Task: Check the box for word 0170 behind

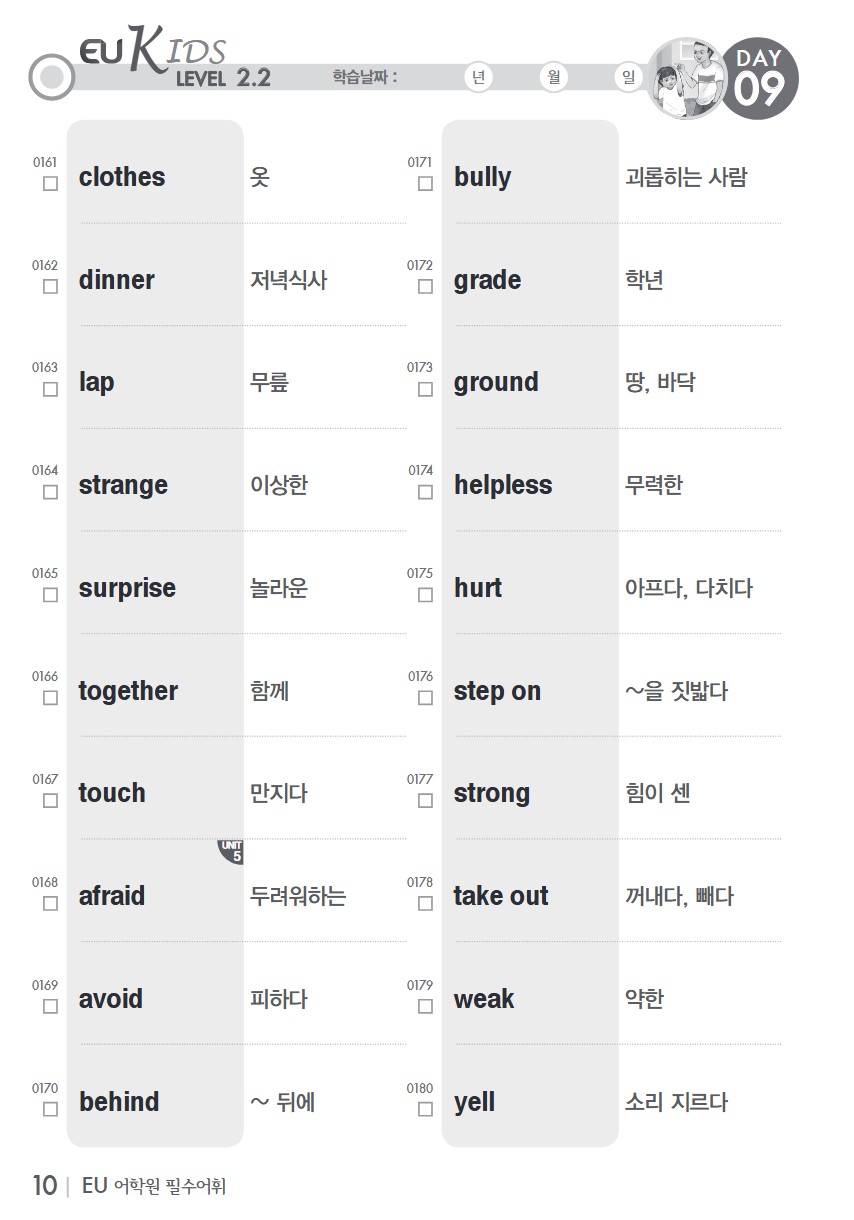Action: click(x=50, y=1109)
